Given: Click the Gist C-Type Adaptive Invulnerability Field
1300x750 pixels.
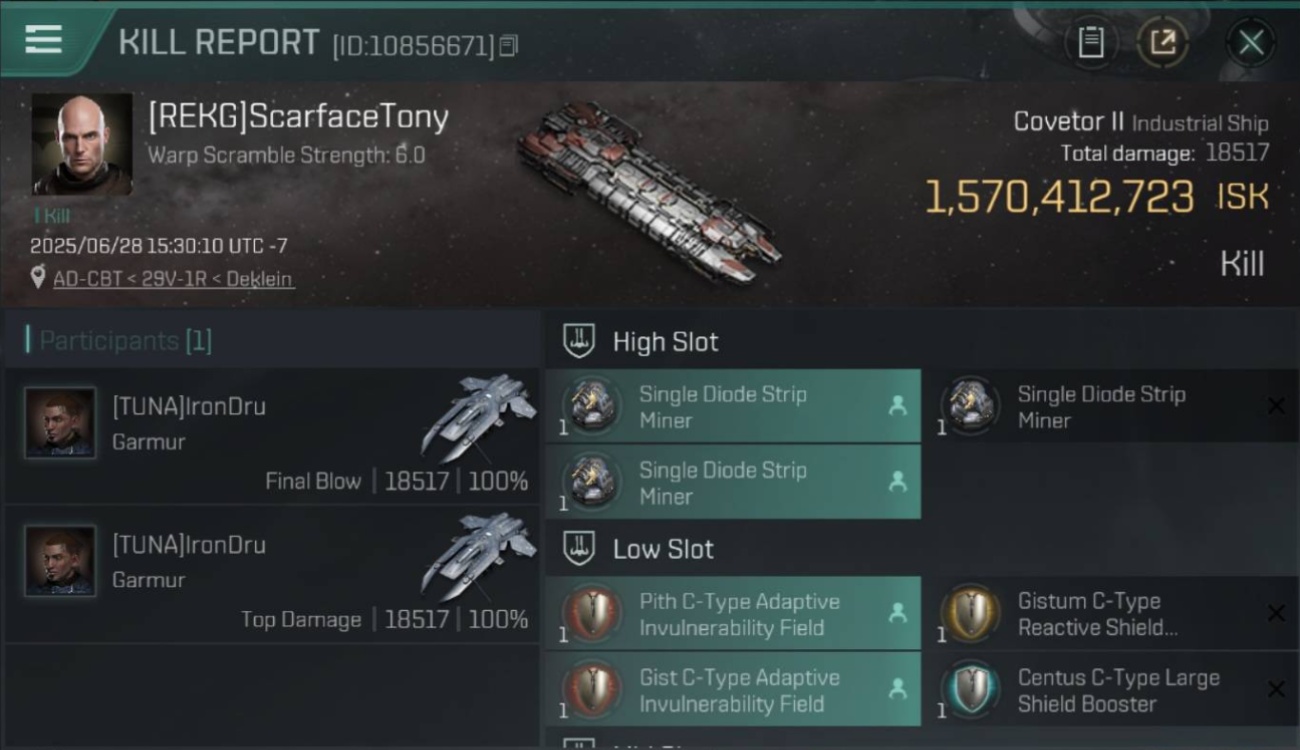Looking at the screenshot, I should tap(733, 690).
